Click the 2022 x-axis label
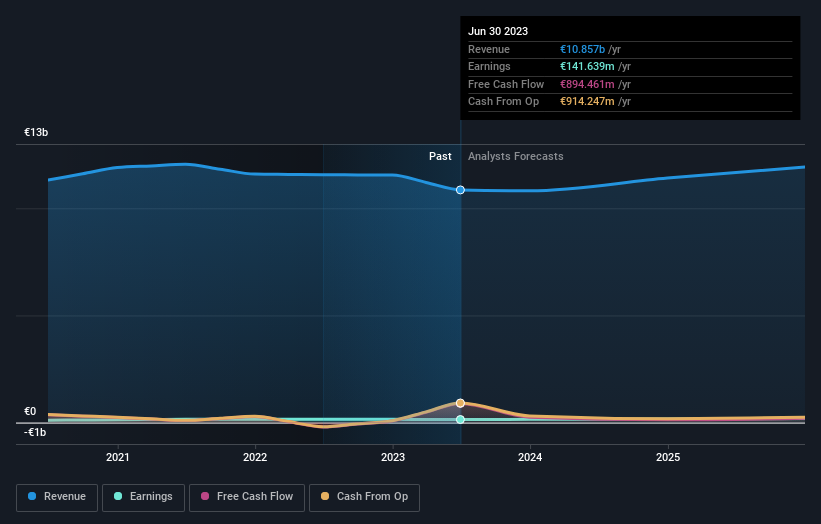Image resolution: width=821 pixels, height=524 pixels. [x=255, y=458]
